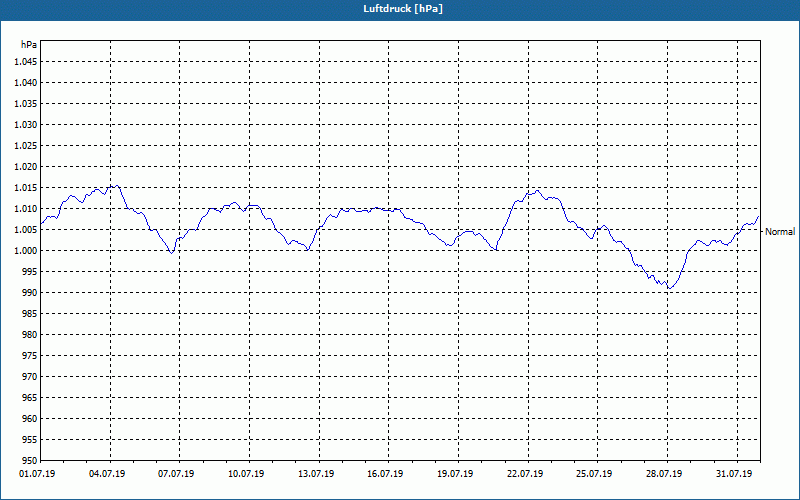Select the 31.07.19 date label

coord(734,474)
